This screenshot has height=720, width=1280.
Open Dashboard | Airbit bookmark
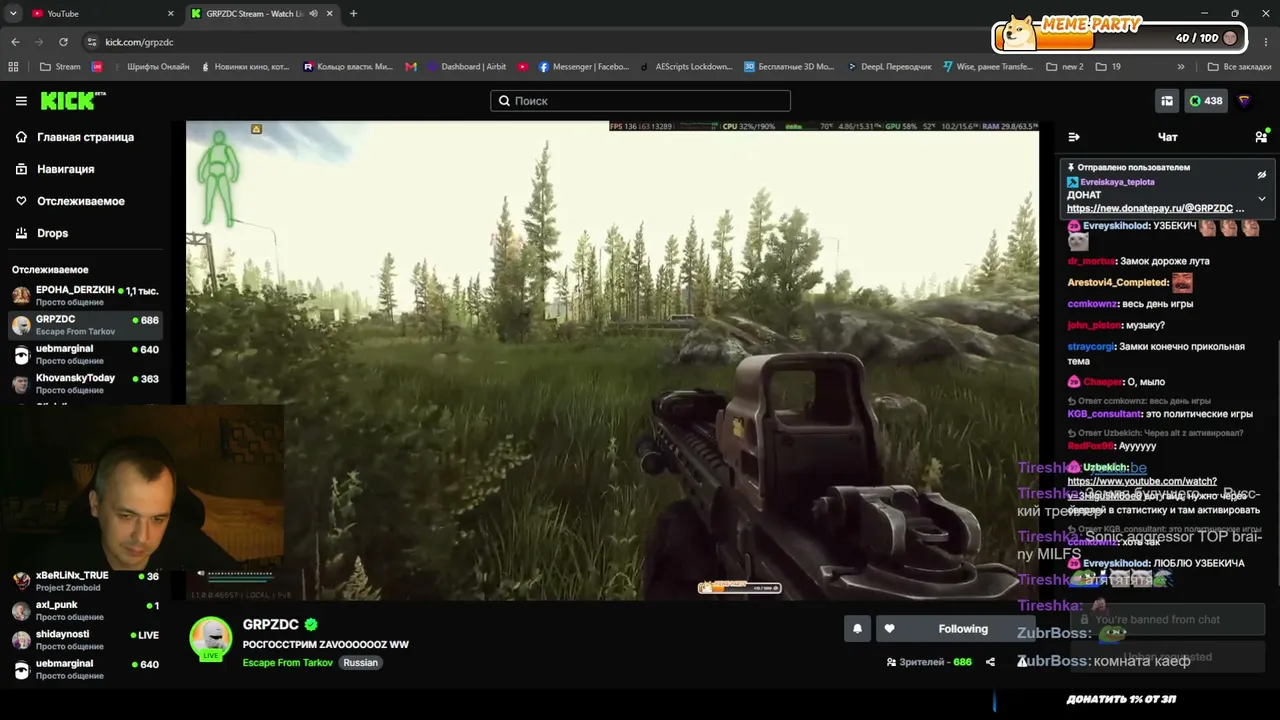466,67
